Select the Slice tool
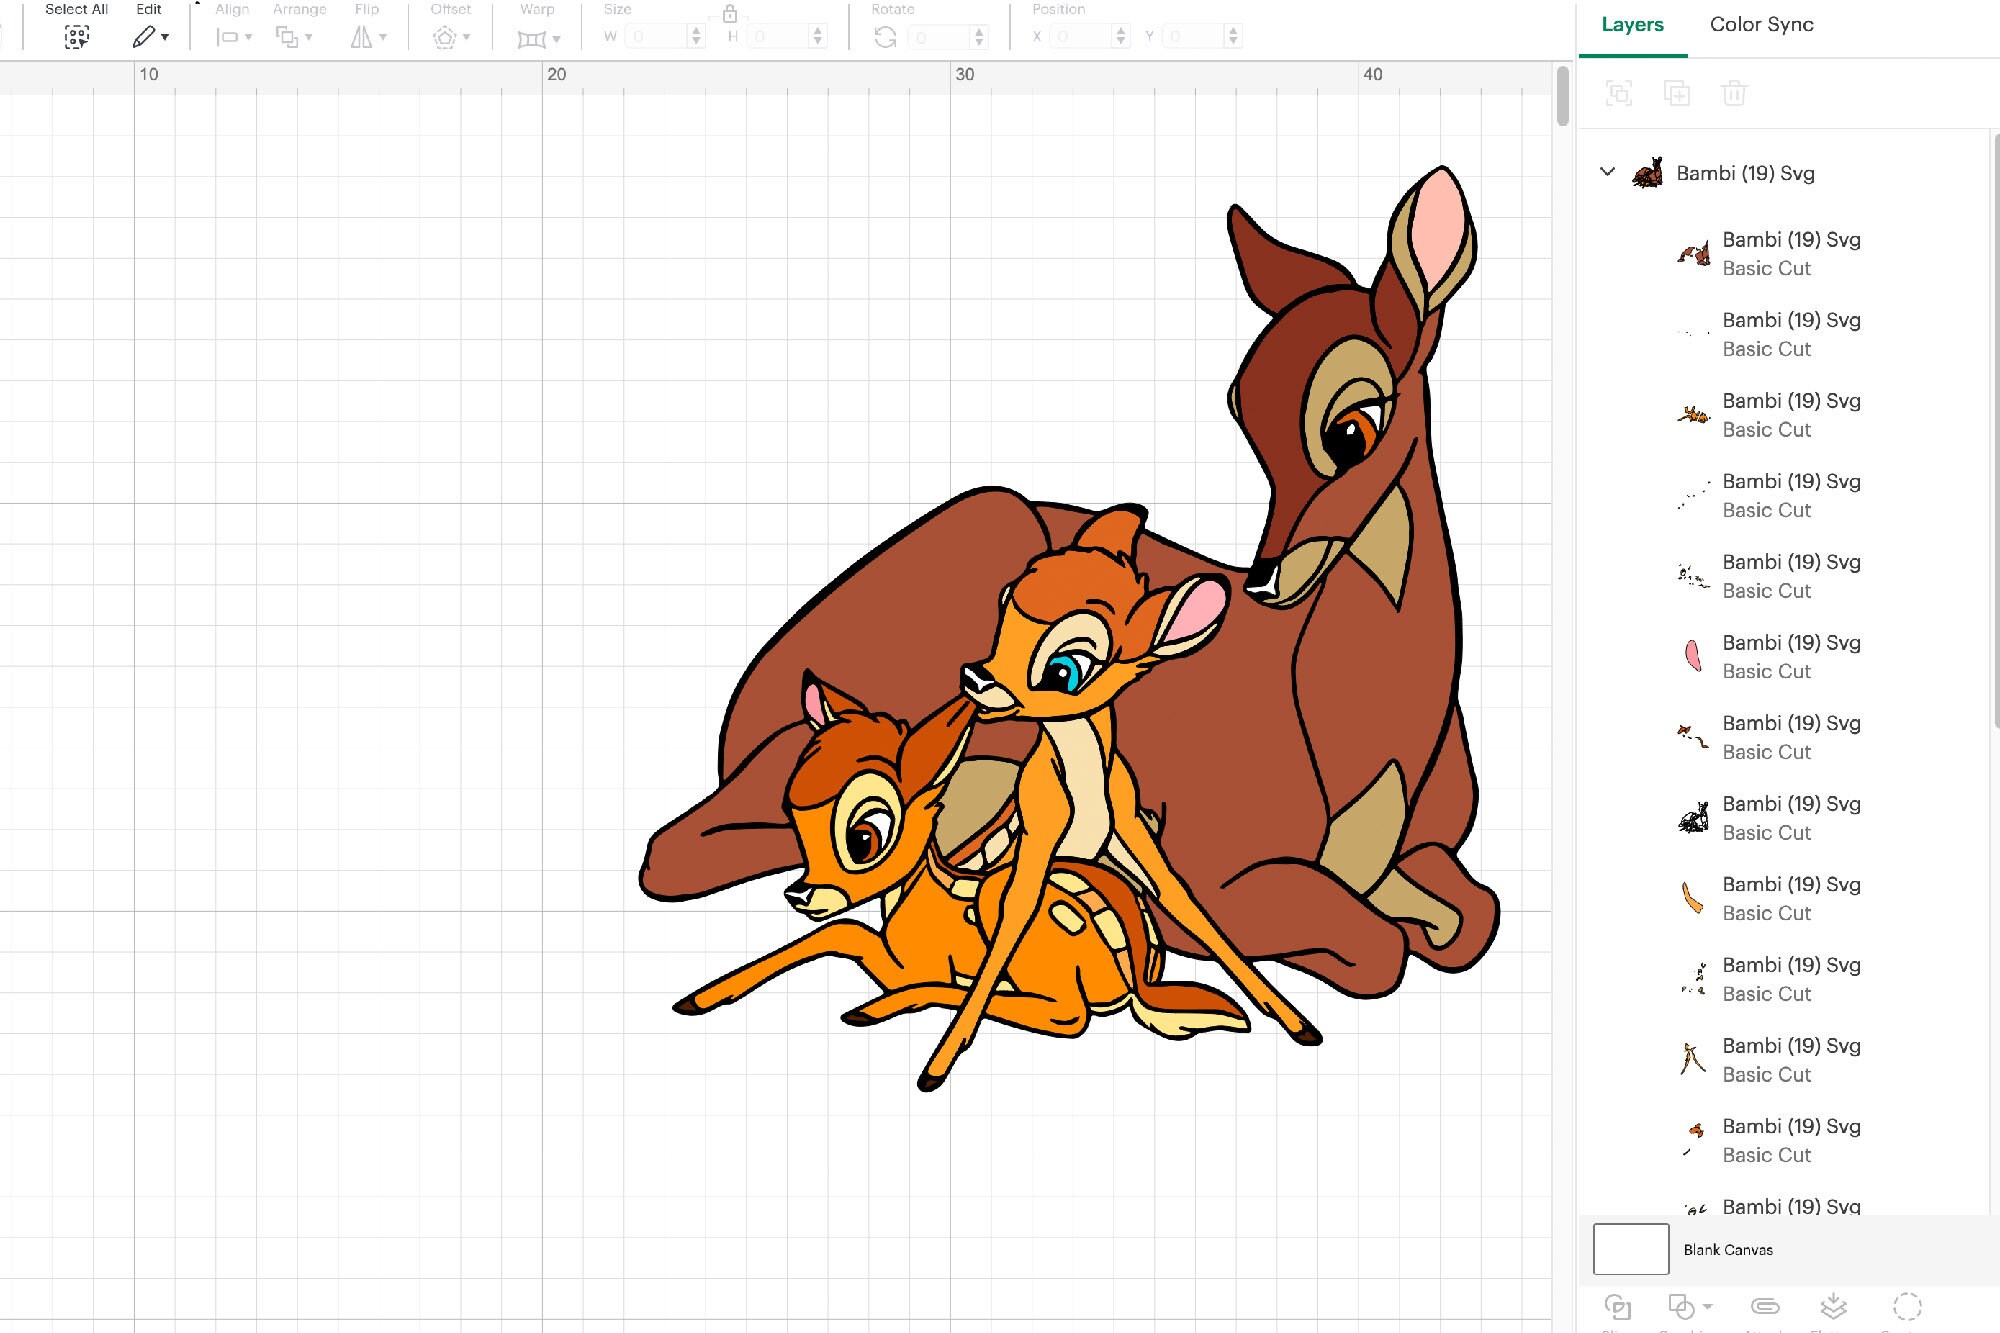The height and width of the screenshot is (1333, 2000). (x=1619, y=1306)
